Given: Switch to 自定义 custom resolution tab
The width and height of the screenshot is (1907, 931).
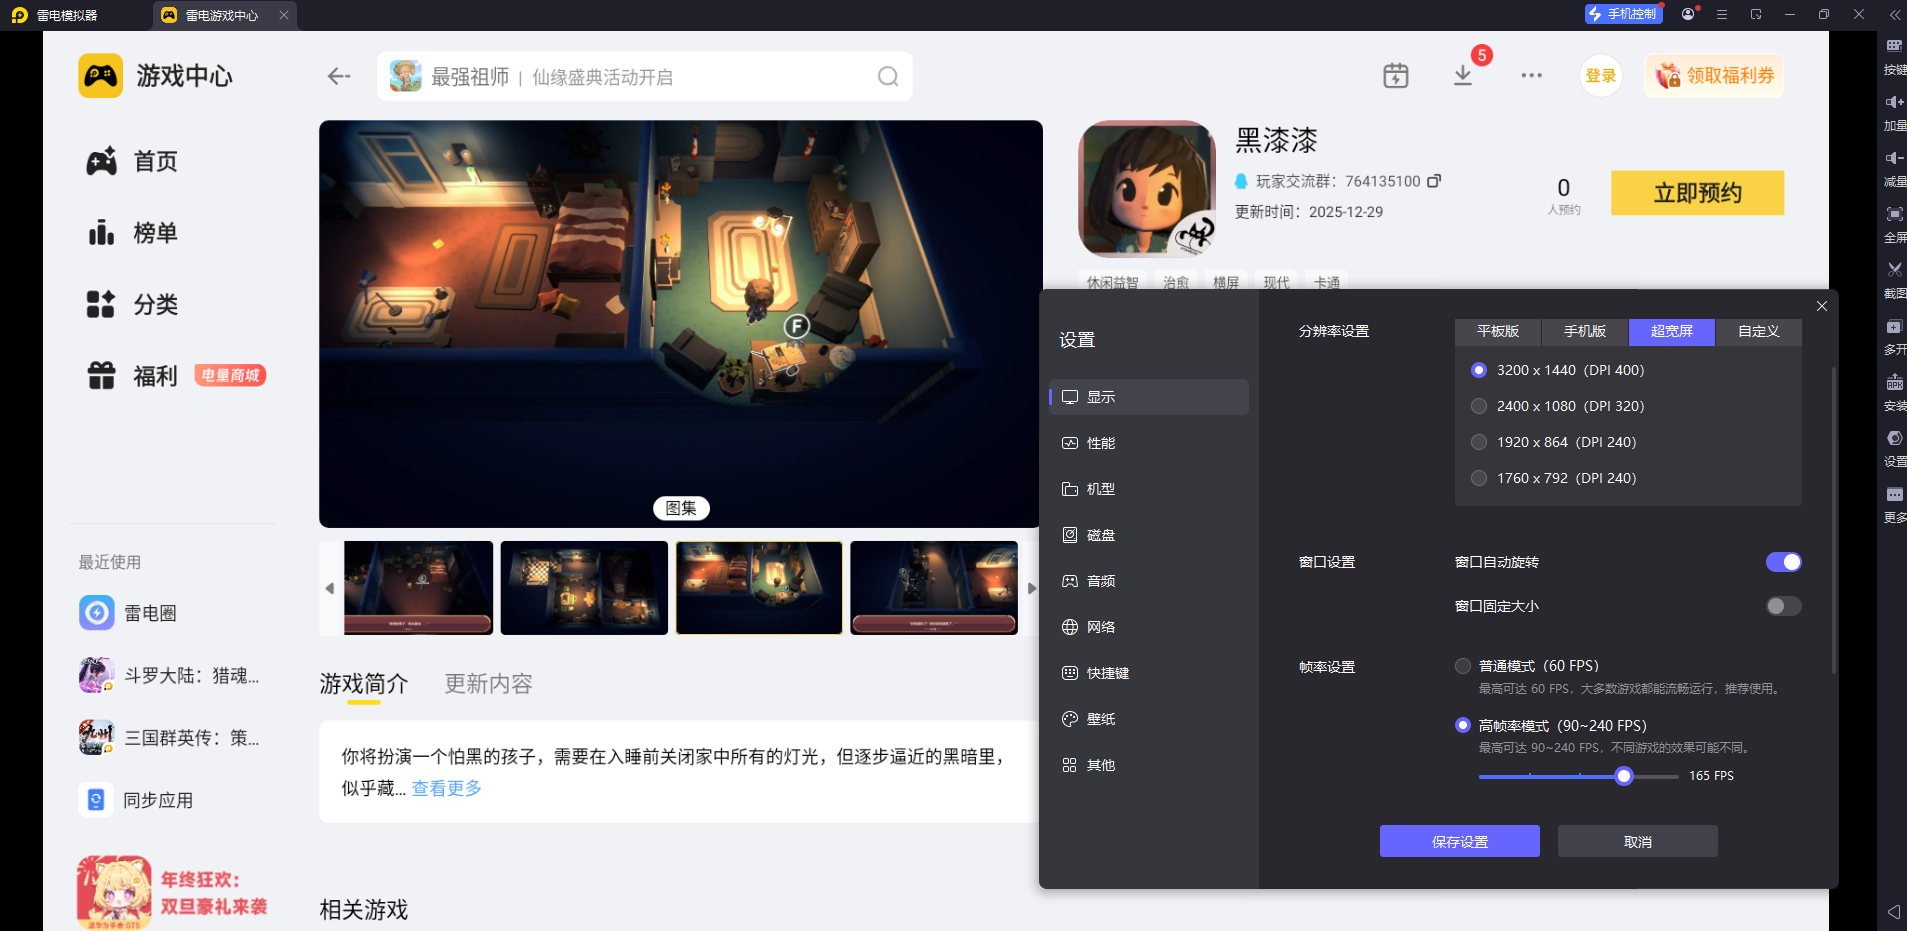Looking at the screenshot, I should (x=1759, y=332).
